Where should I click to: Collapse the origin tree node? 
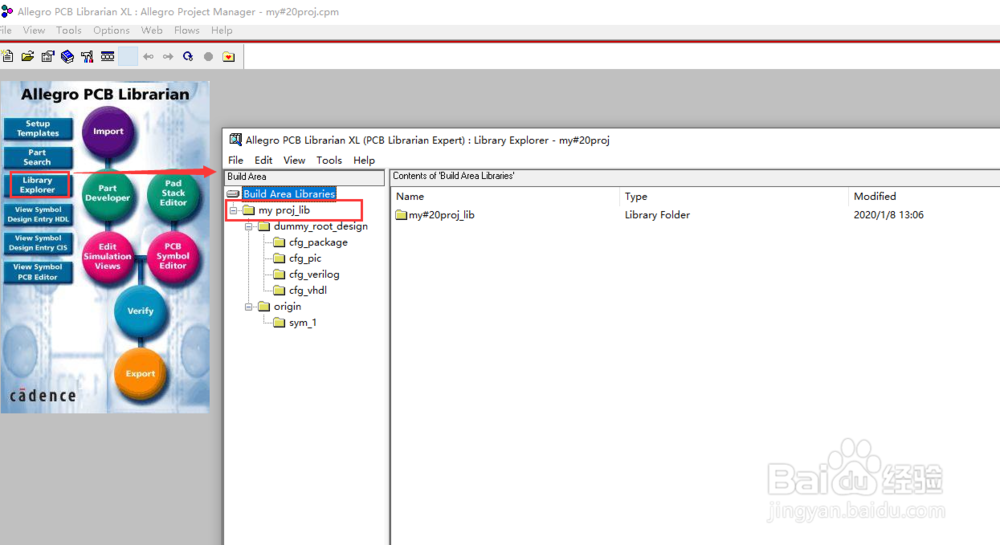(249, 307)
